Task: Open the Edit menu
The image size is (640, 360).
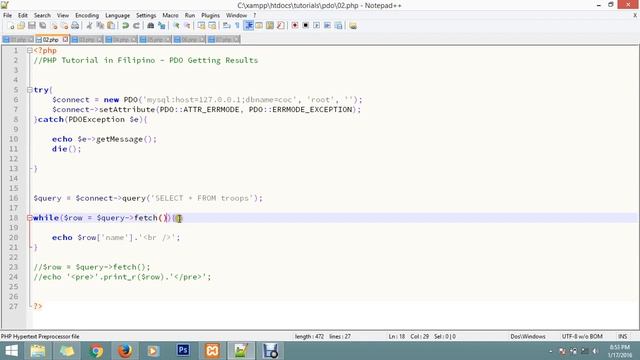Action: (x=23, y=16)
